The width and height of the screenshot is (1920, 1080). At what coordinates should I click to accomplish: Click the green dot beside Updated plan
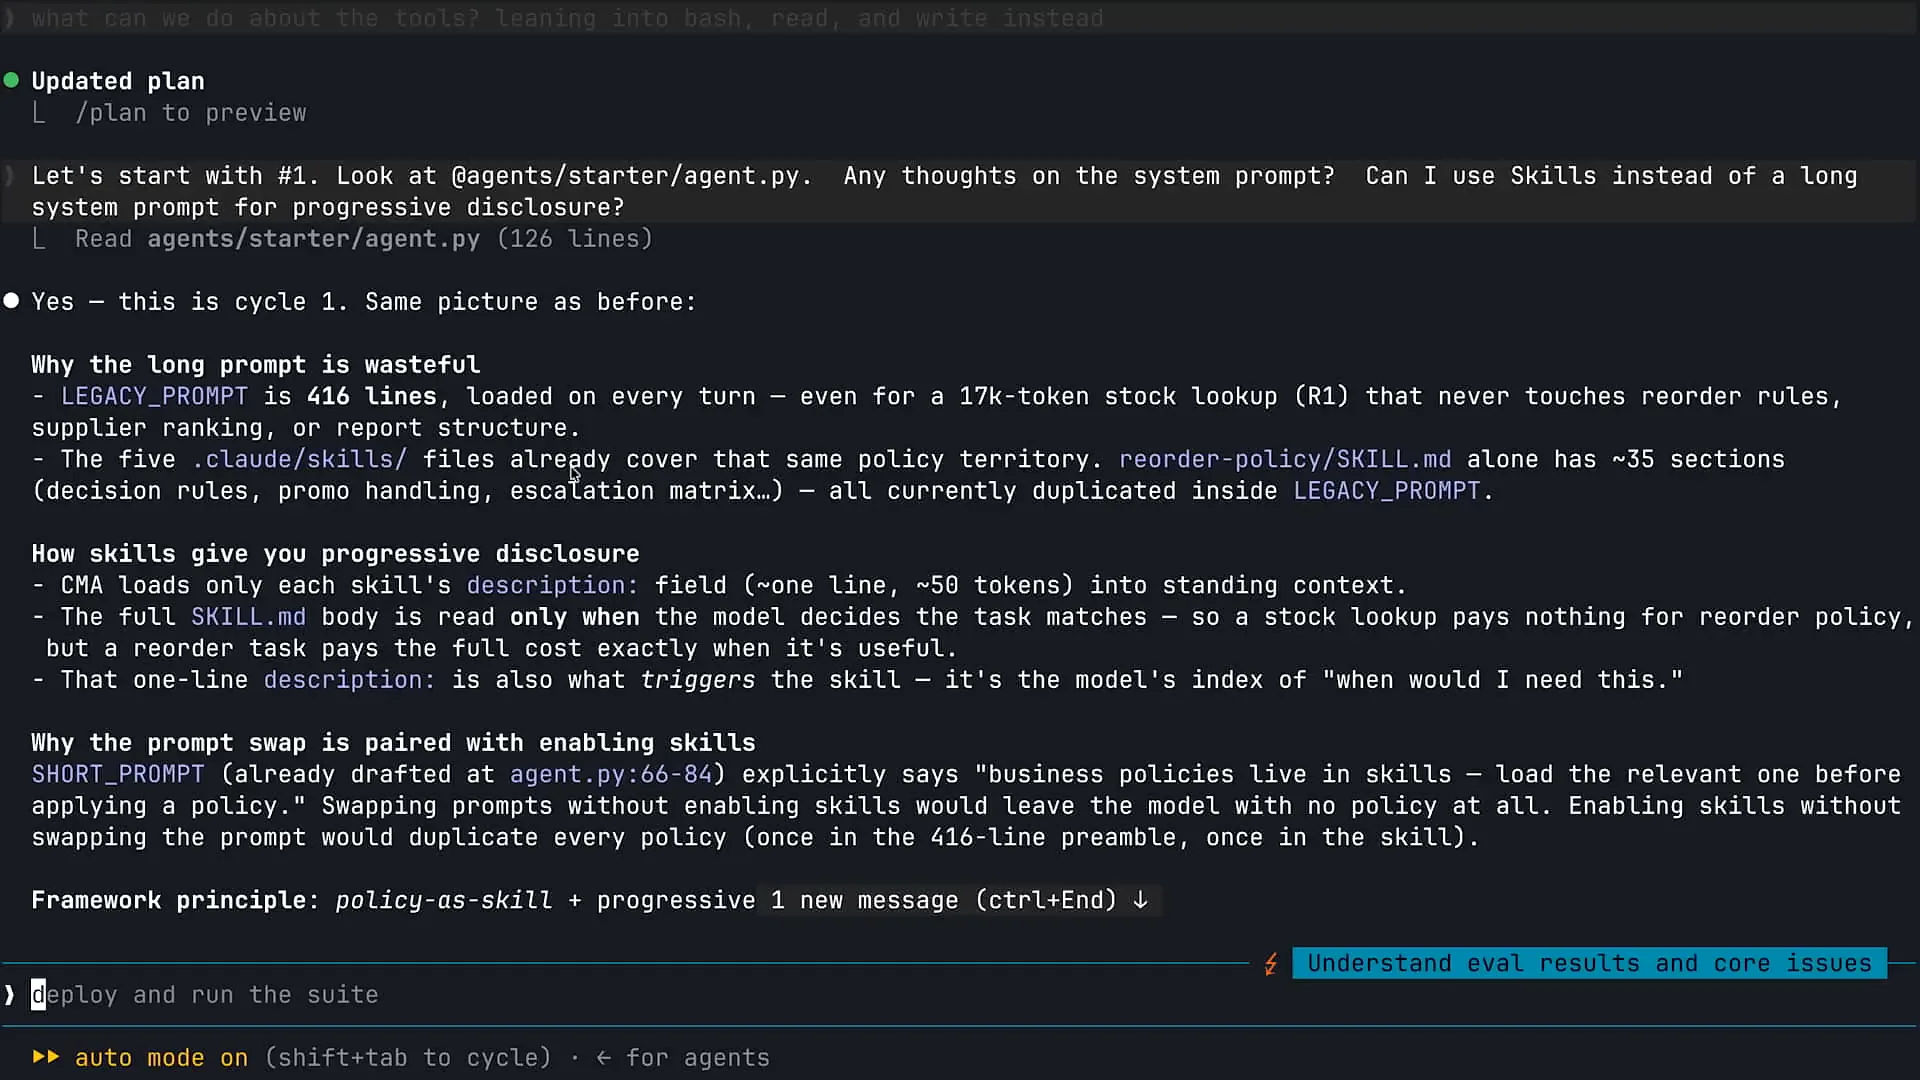[11, 80]
